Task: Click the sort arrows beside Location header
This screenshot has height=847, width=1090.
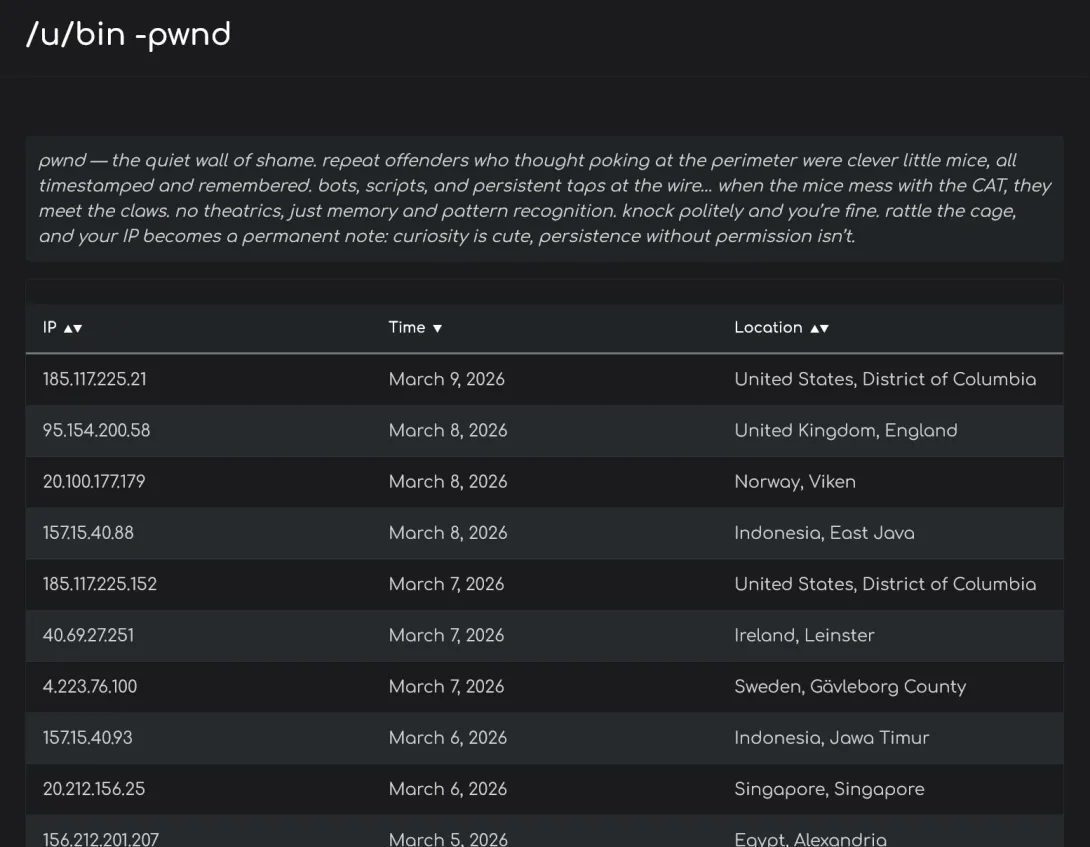Action: tap(819, 328)
